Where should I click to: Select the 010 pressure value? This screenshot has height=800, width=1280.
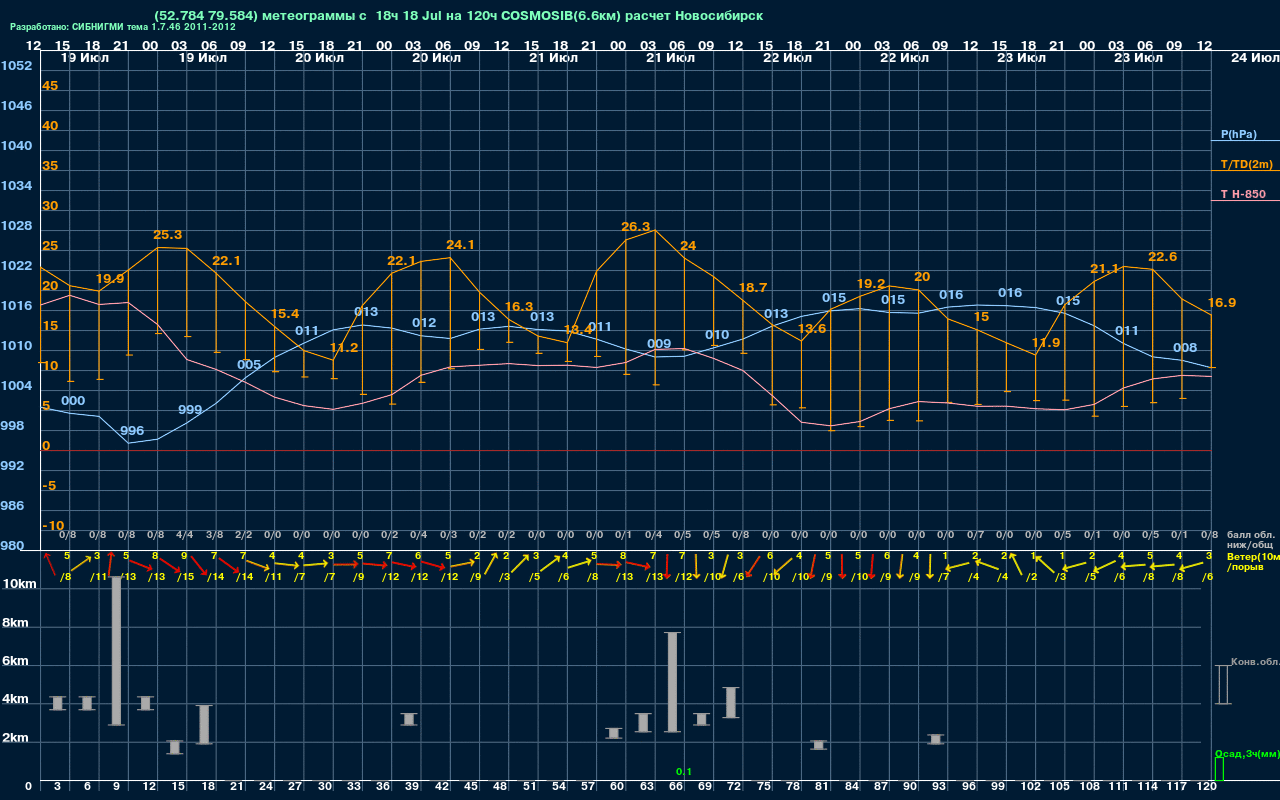717,336
